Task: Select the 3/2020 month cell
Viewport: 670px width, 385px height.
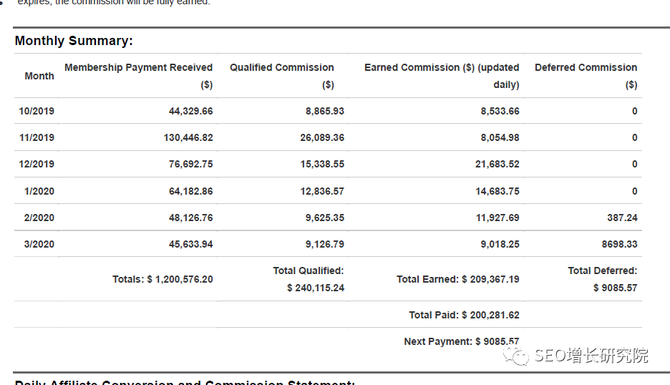Action: 39,244
